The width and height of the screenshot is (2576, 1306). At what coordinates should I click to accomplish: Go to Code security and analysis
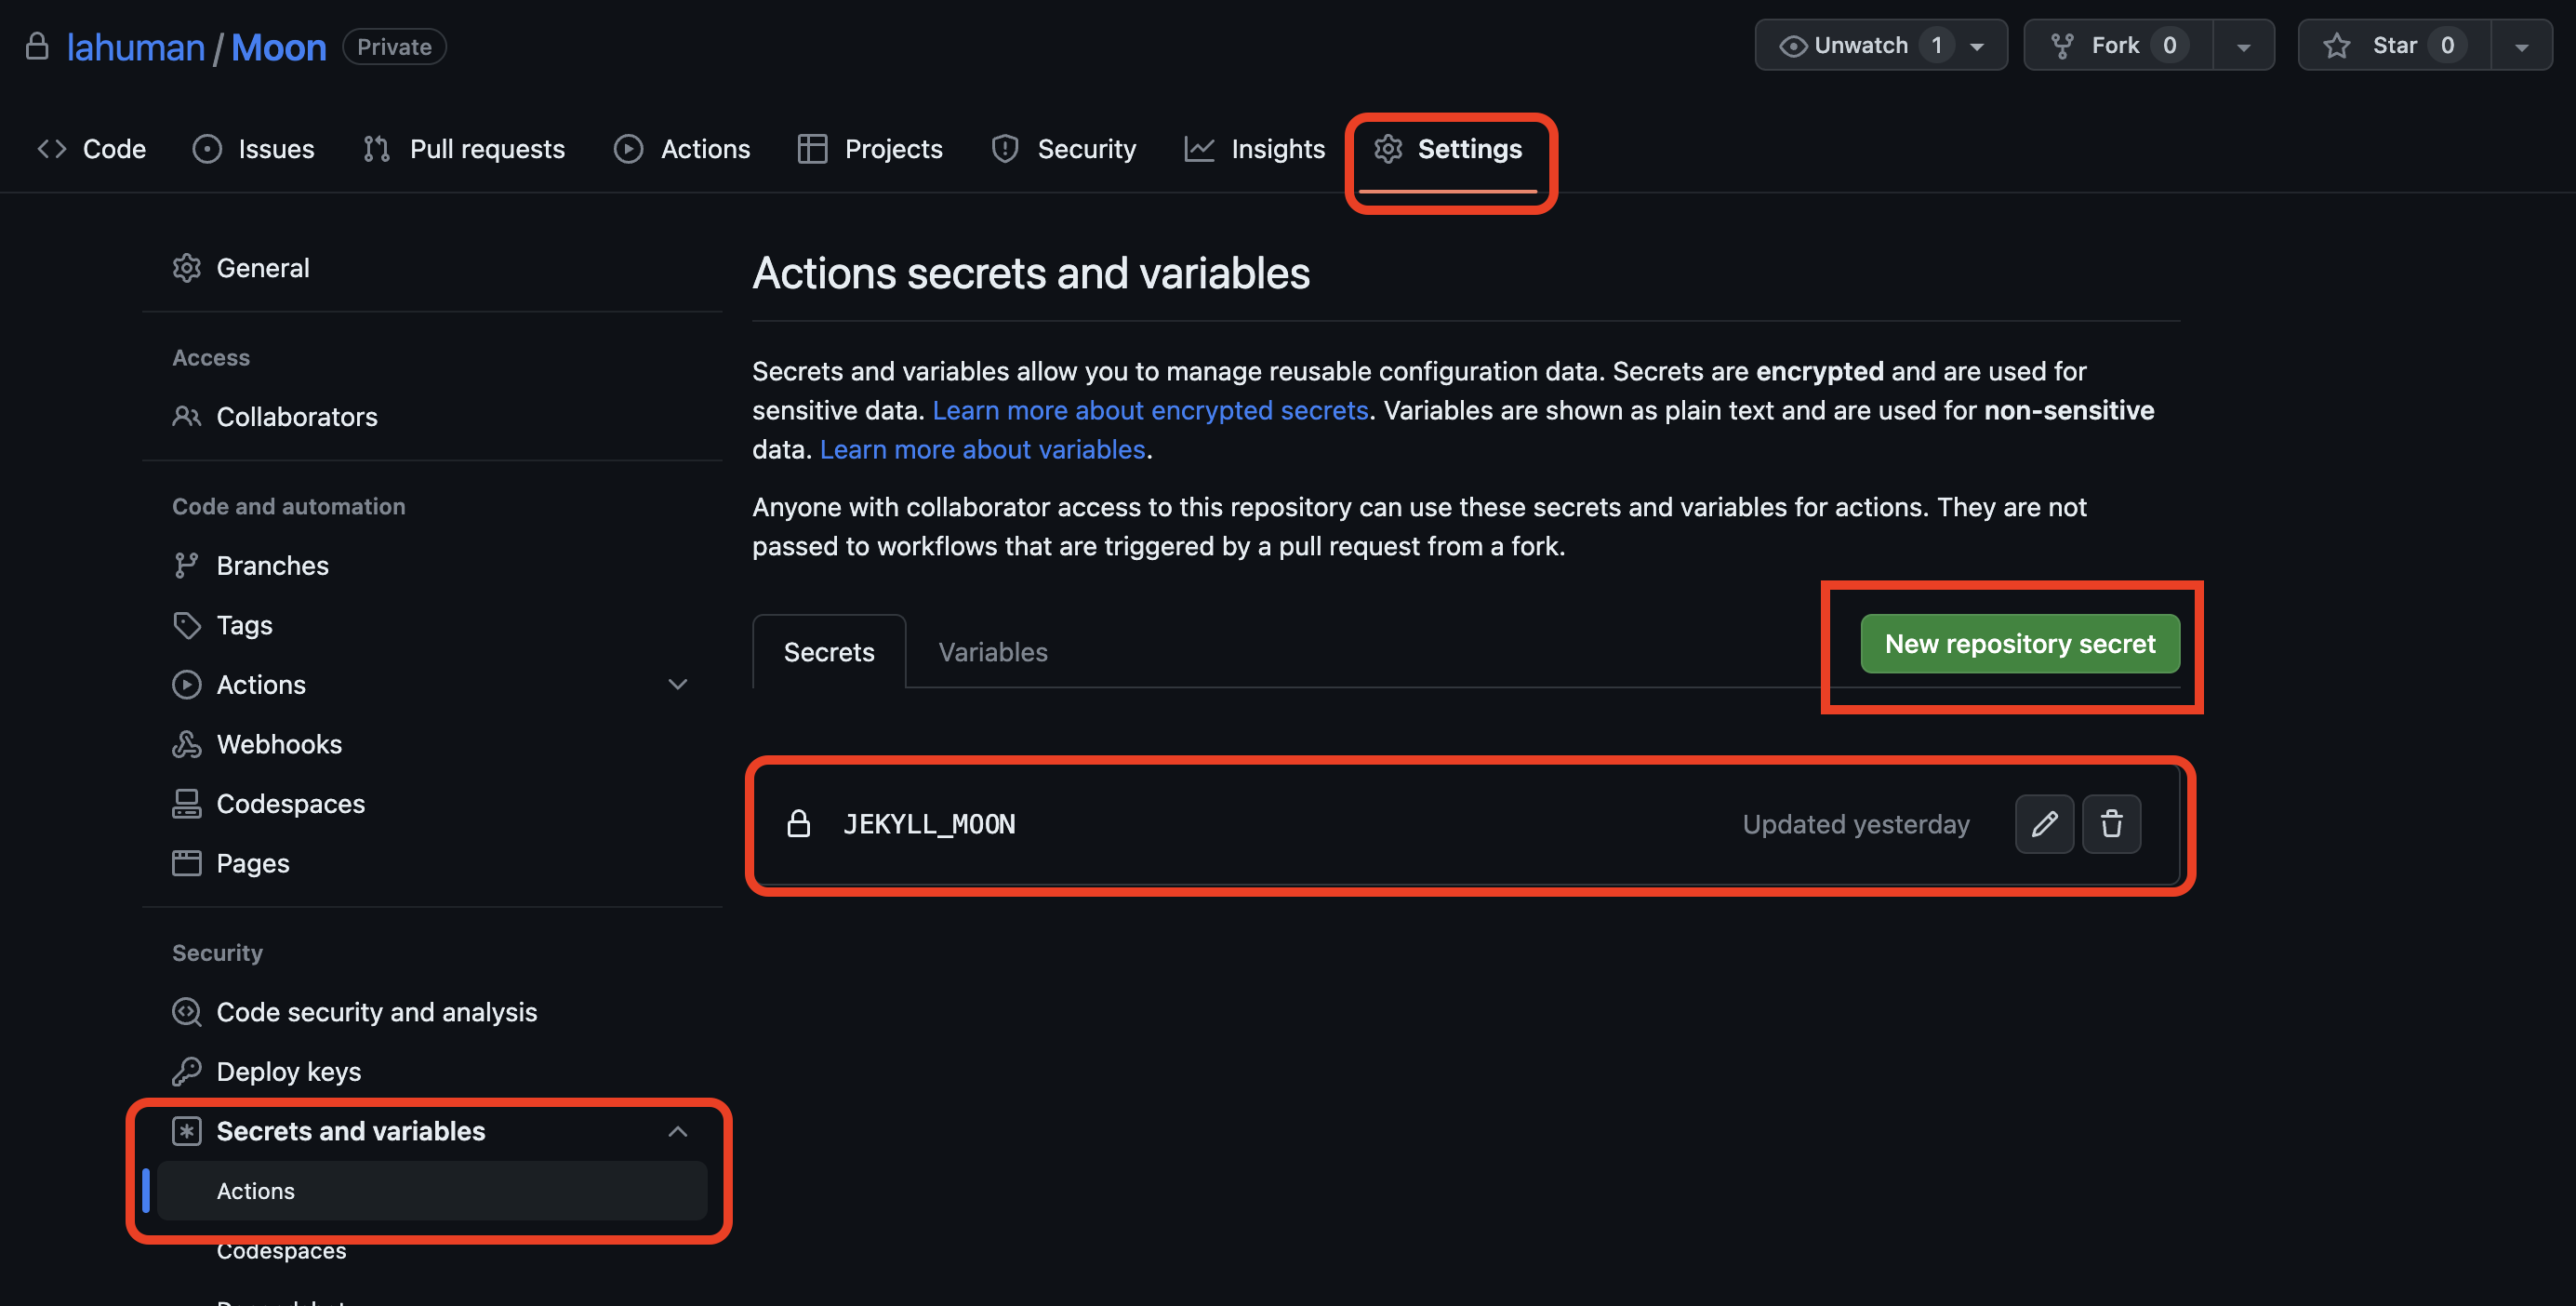click(x=376, y=1012)
